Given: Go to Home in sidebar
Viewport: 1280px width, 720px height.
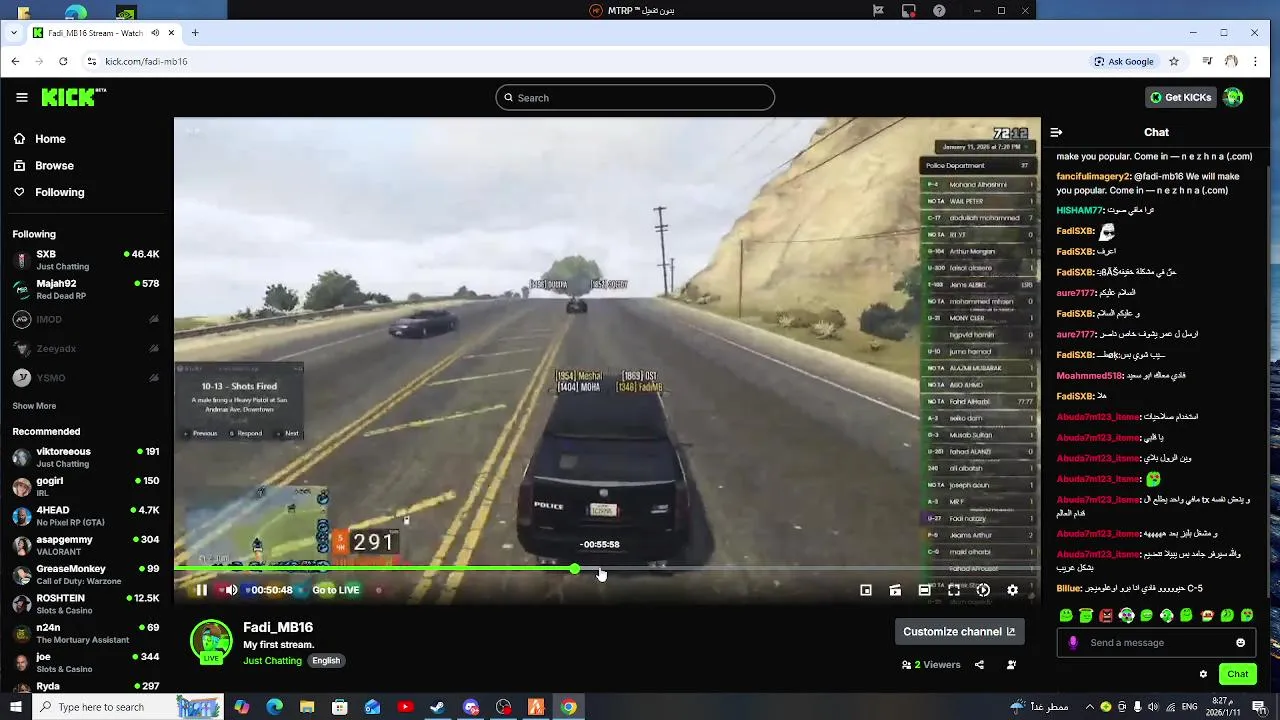Looking at the screenshot, I should tap(40, 139).
